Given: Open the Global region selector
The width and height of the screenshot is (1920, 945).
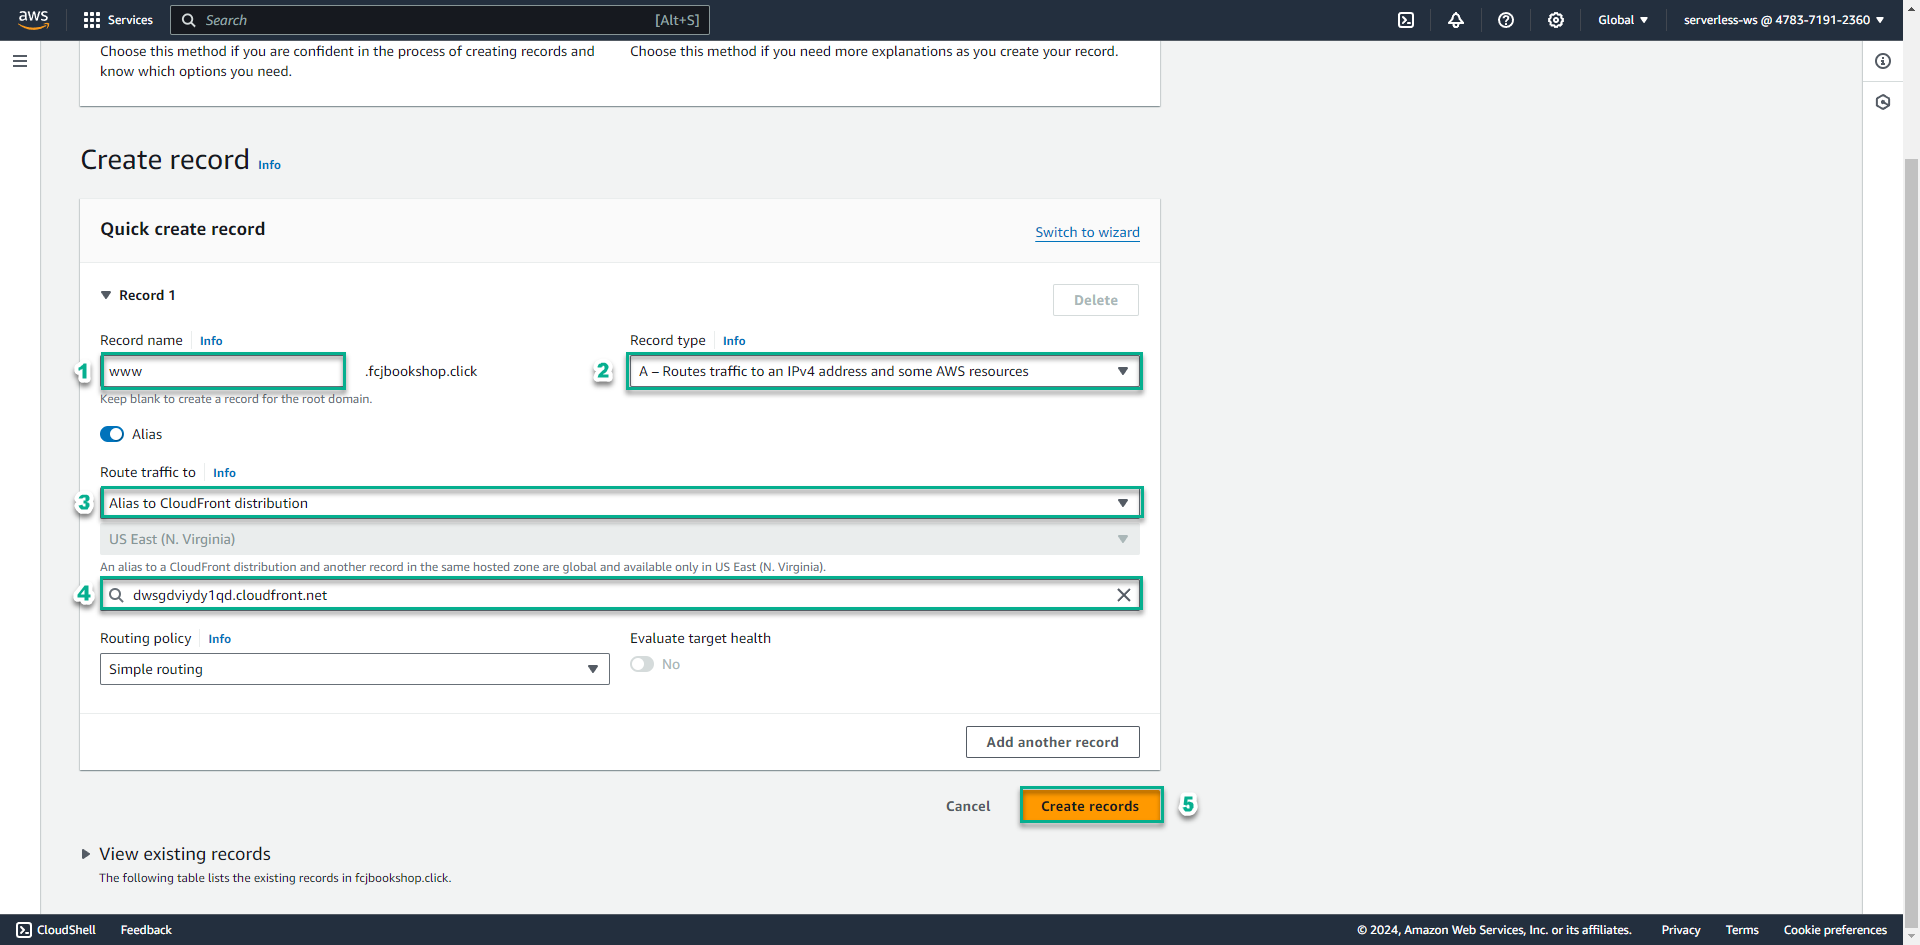Looking at the screenshot, I should [1623, 20].
